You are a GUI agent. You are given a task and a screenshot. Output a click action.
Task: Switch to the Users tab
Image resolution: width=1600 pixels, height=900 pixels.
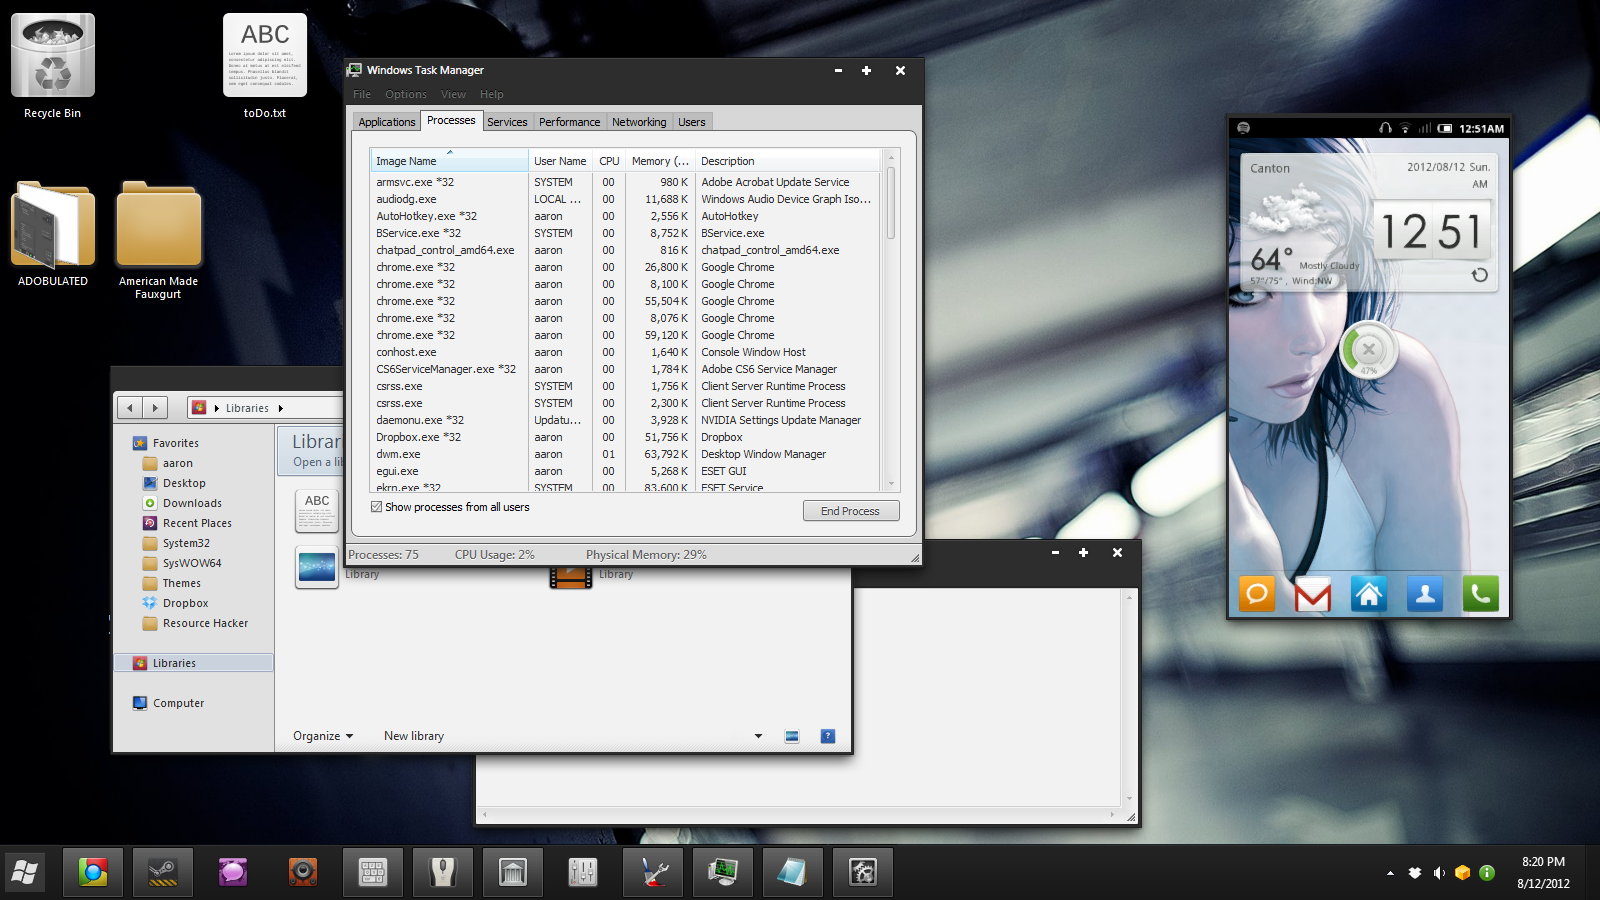692,122
